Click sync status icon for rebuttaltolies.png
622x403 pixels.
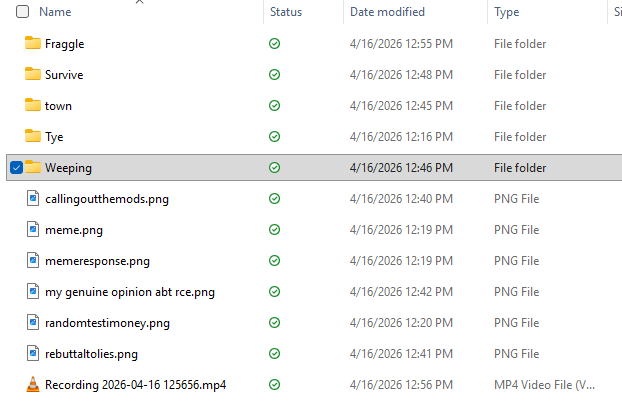pyautogui.click(x=275, y=353)
